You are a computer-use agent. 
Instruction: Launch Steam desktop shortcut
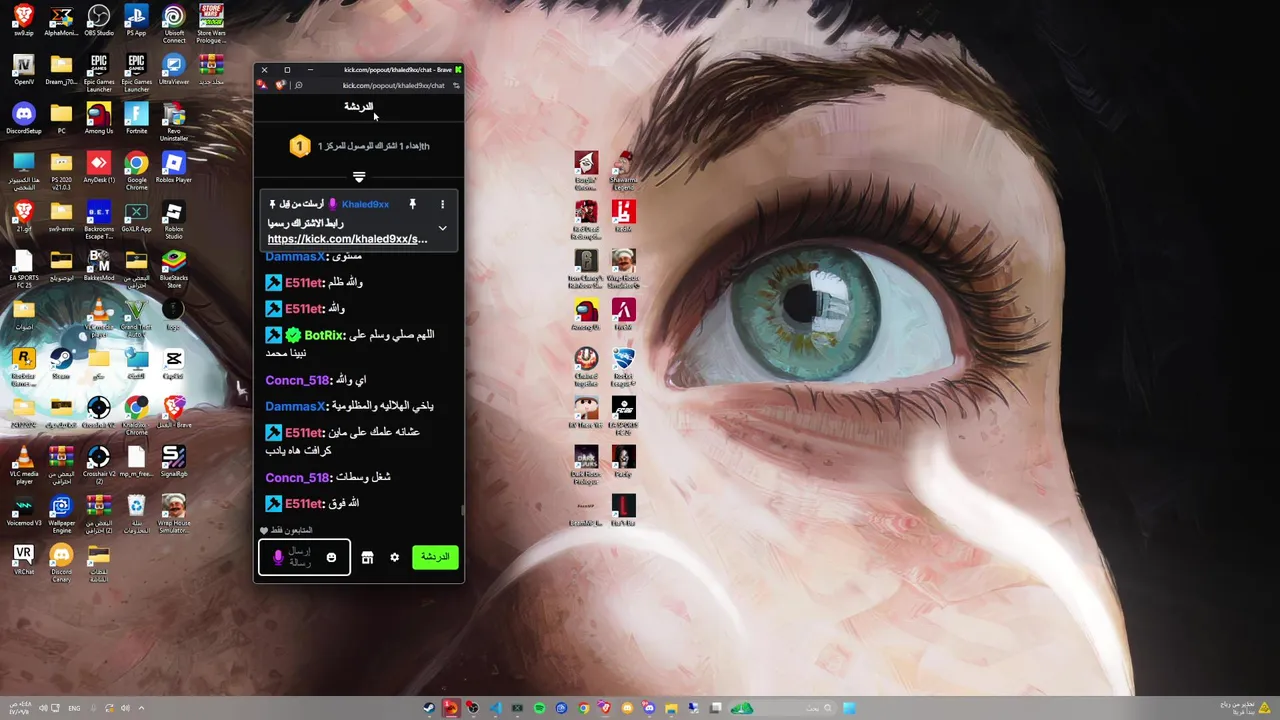coord(61,364)
